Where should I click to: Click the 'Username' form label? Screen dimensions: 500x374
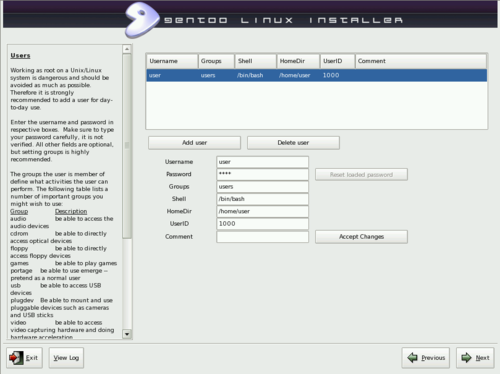coord(179,162)
